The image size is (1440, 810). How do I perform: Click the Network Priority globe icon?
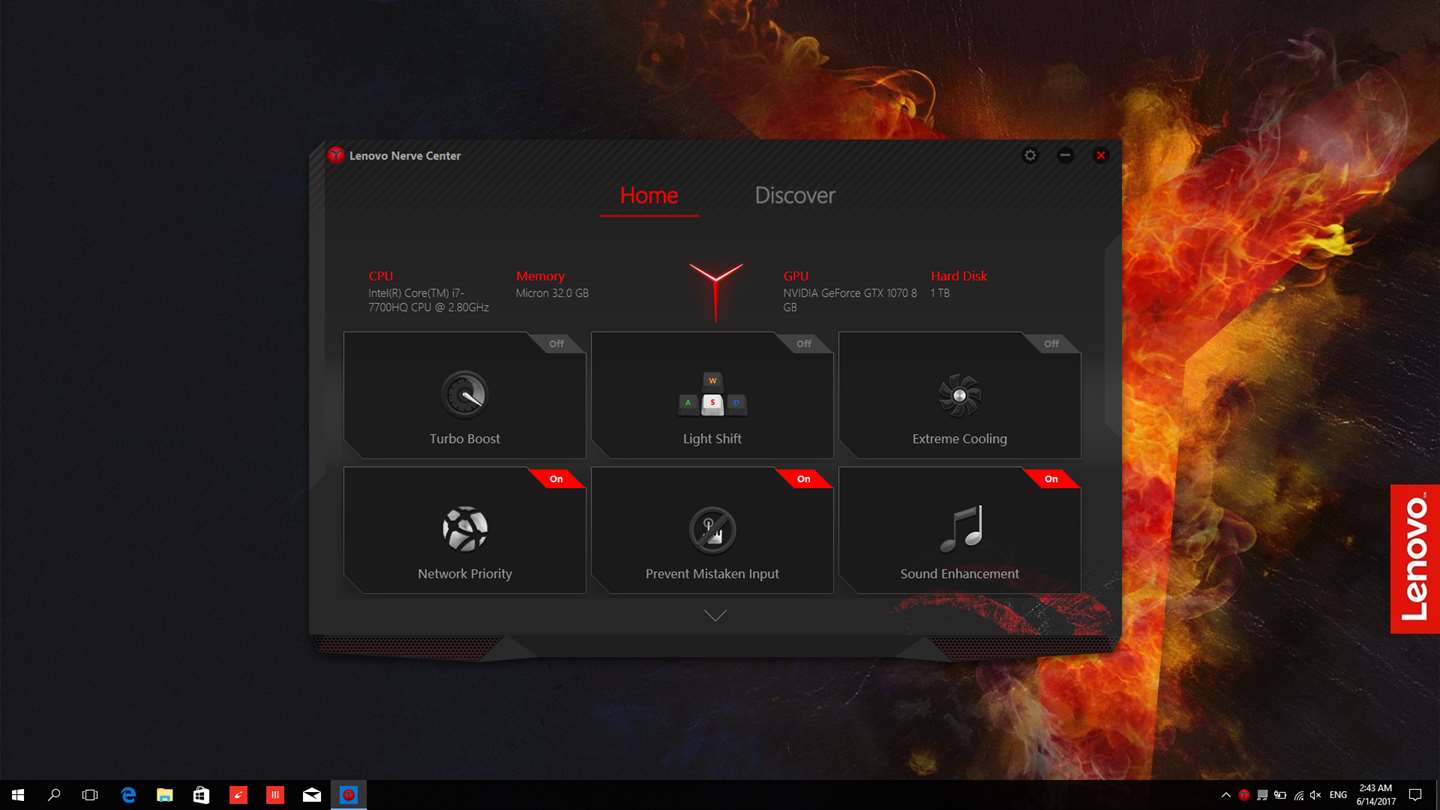465,529
